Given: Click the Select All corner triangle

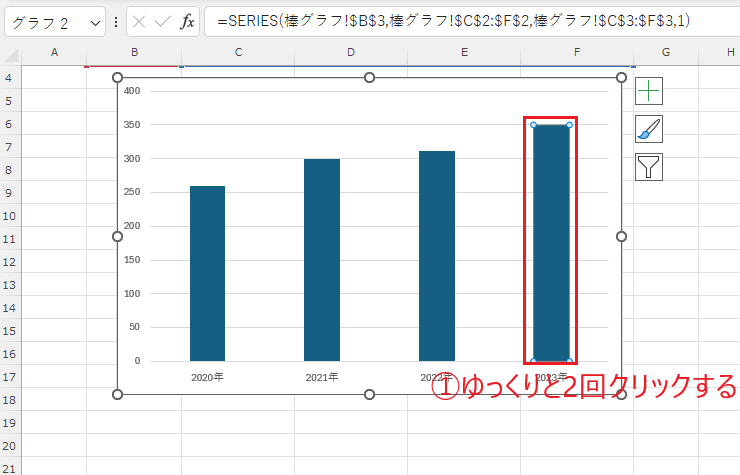Looking at the screenshot, I should (11, 55).
